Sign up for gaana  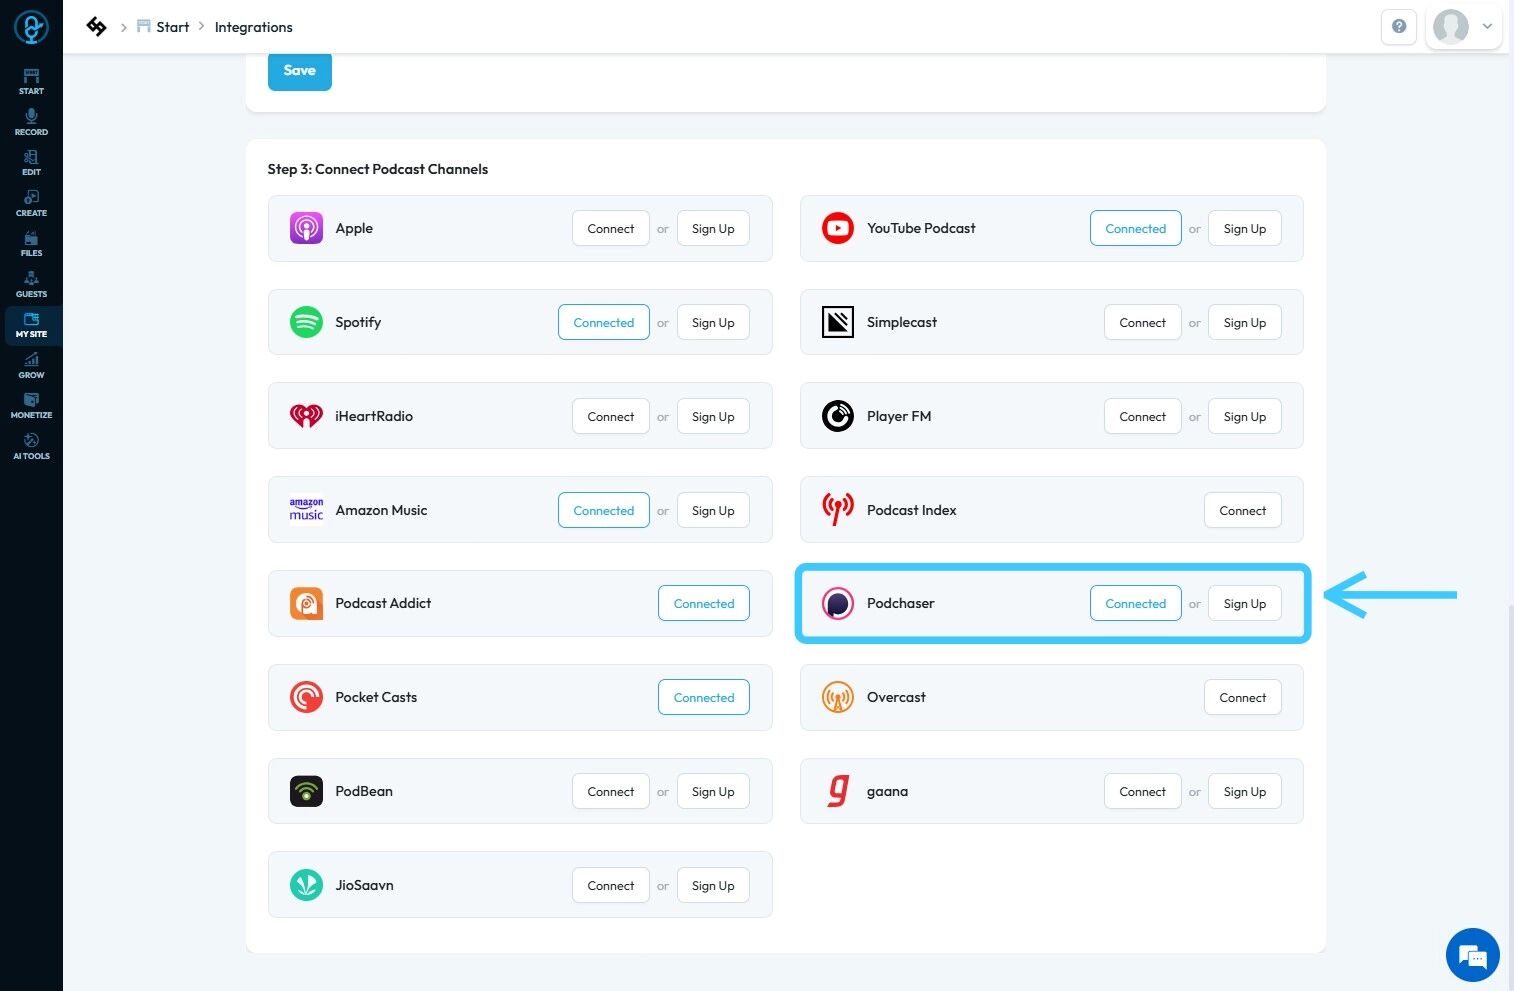pos(1245,792)
